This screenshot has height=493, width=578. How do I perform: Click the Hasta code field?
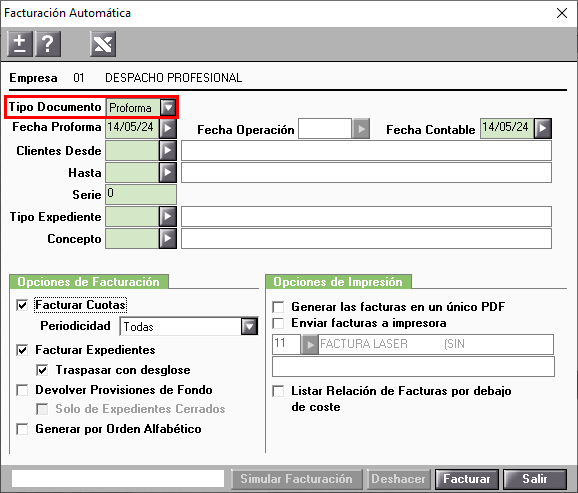click(132, 173)
